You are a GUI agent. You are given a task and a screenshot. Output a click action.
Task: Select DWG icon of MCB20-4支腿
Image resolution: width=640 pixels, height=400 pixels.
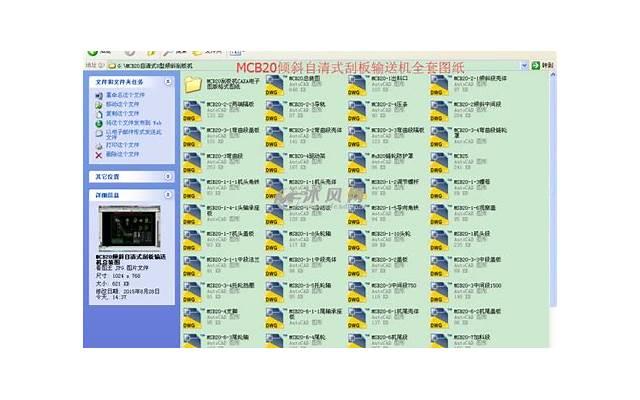click(192, 318)
